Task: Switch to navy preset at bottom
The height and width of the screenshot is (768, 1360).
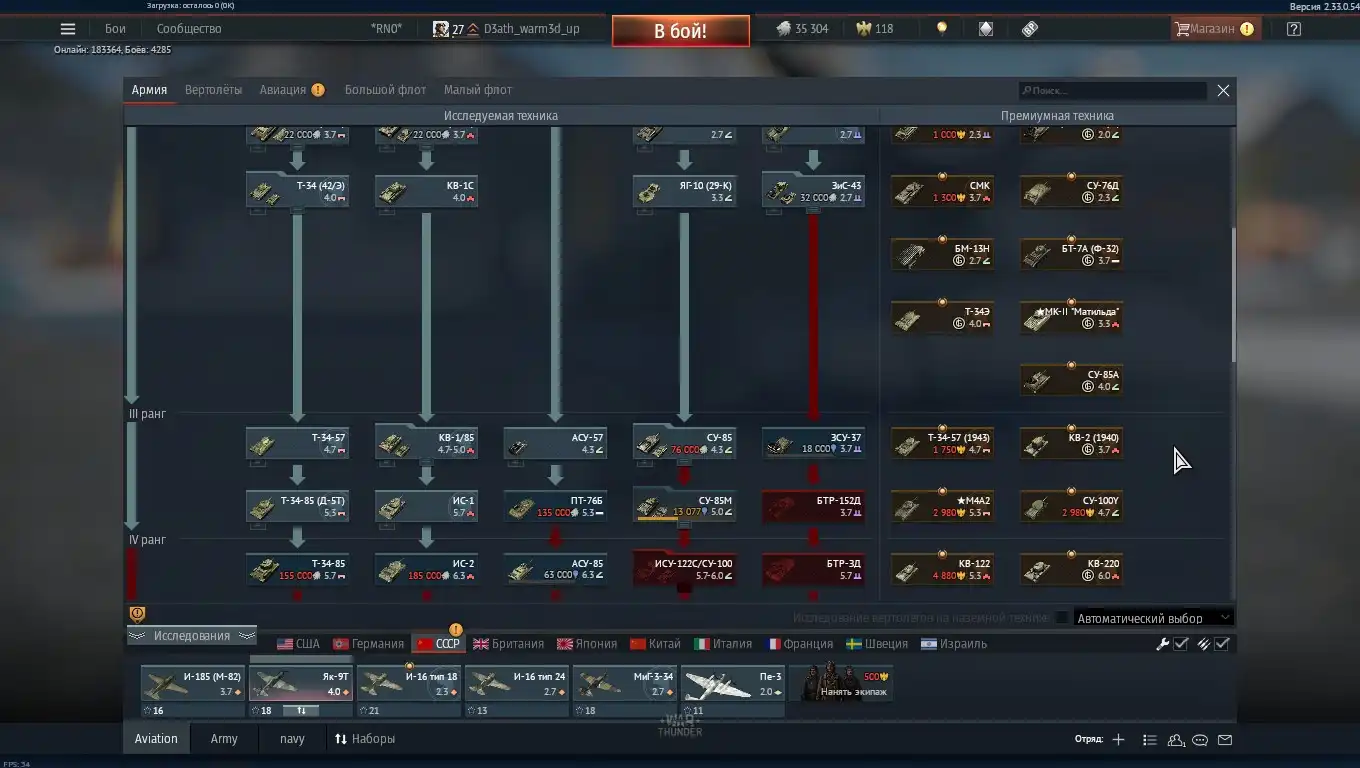Action: coord(292,739)
